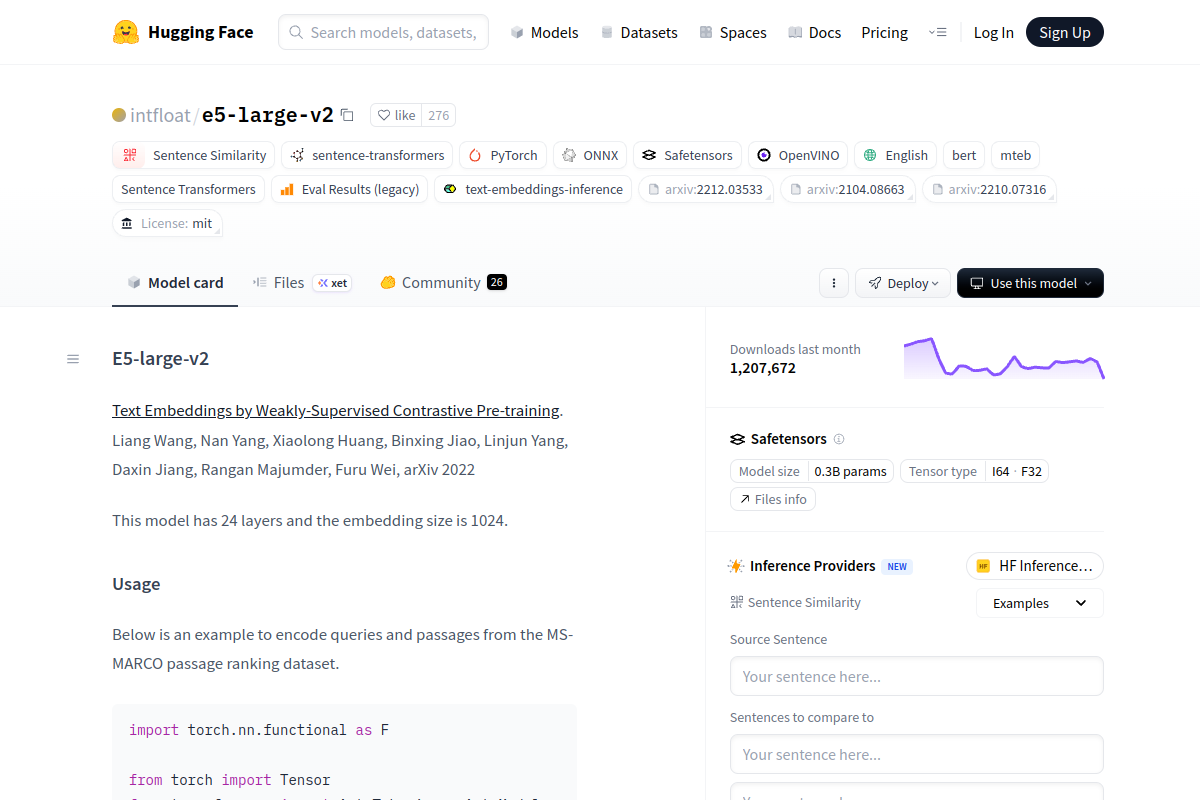
Task: Like the e5-large-v2 model
Action: click(x=397, y=115)
